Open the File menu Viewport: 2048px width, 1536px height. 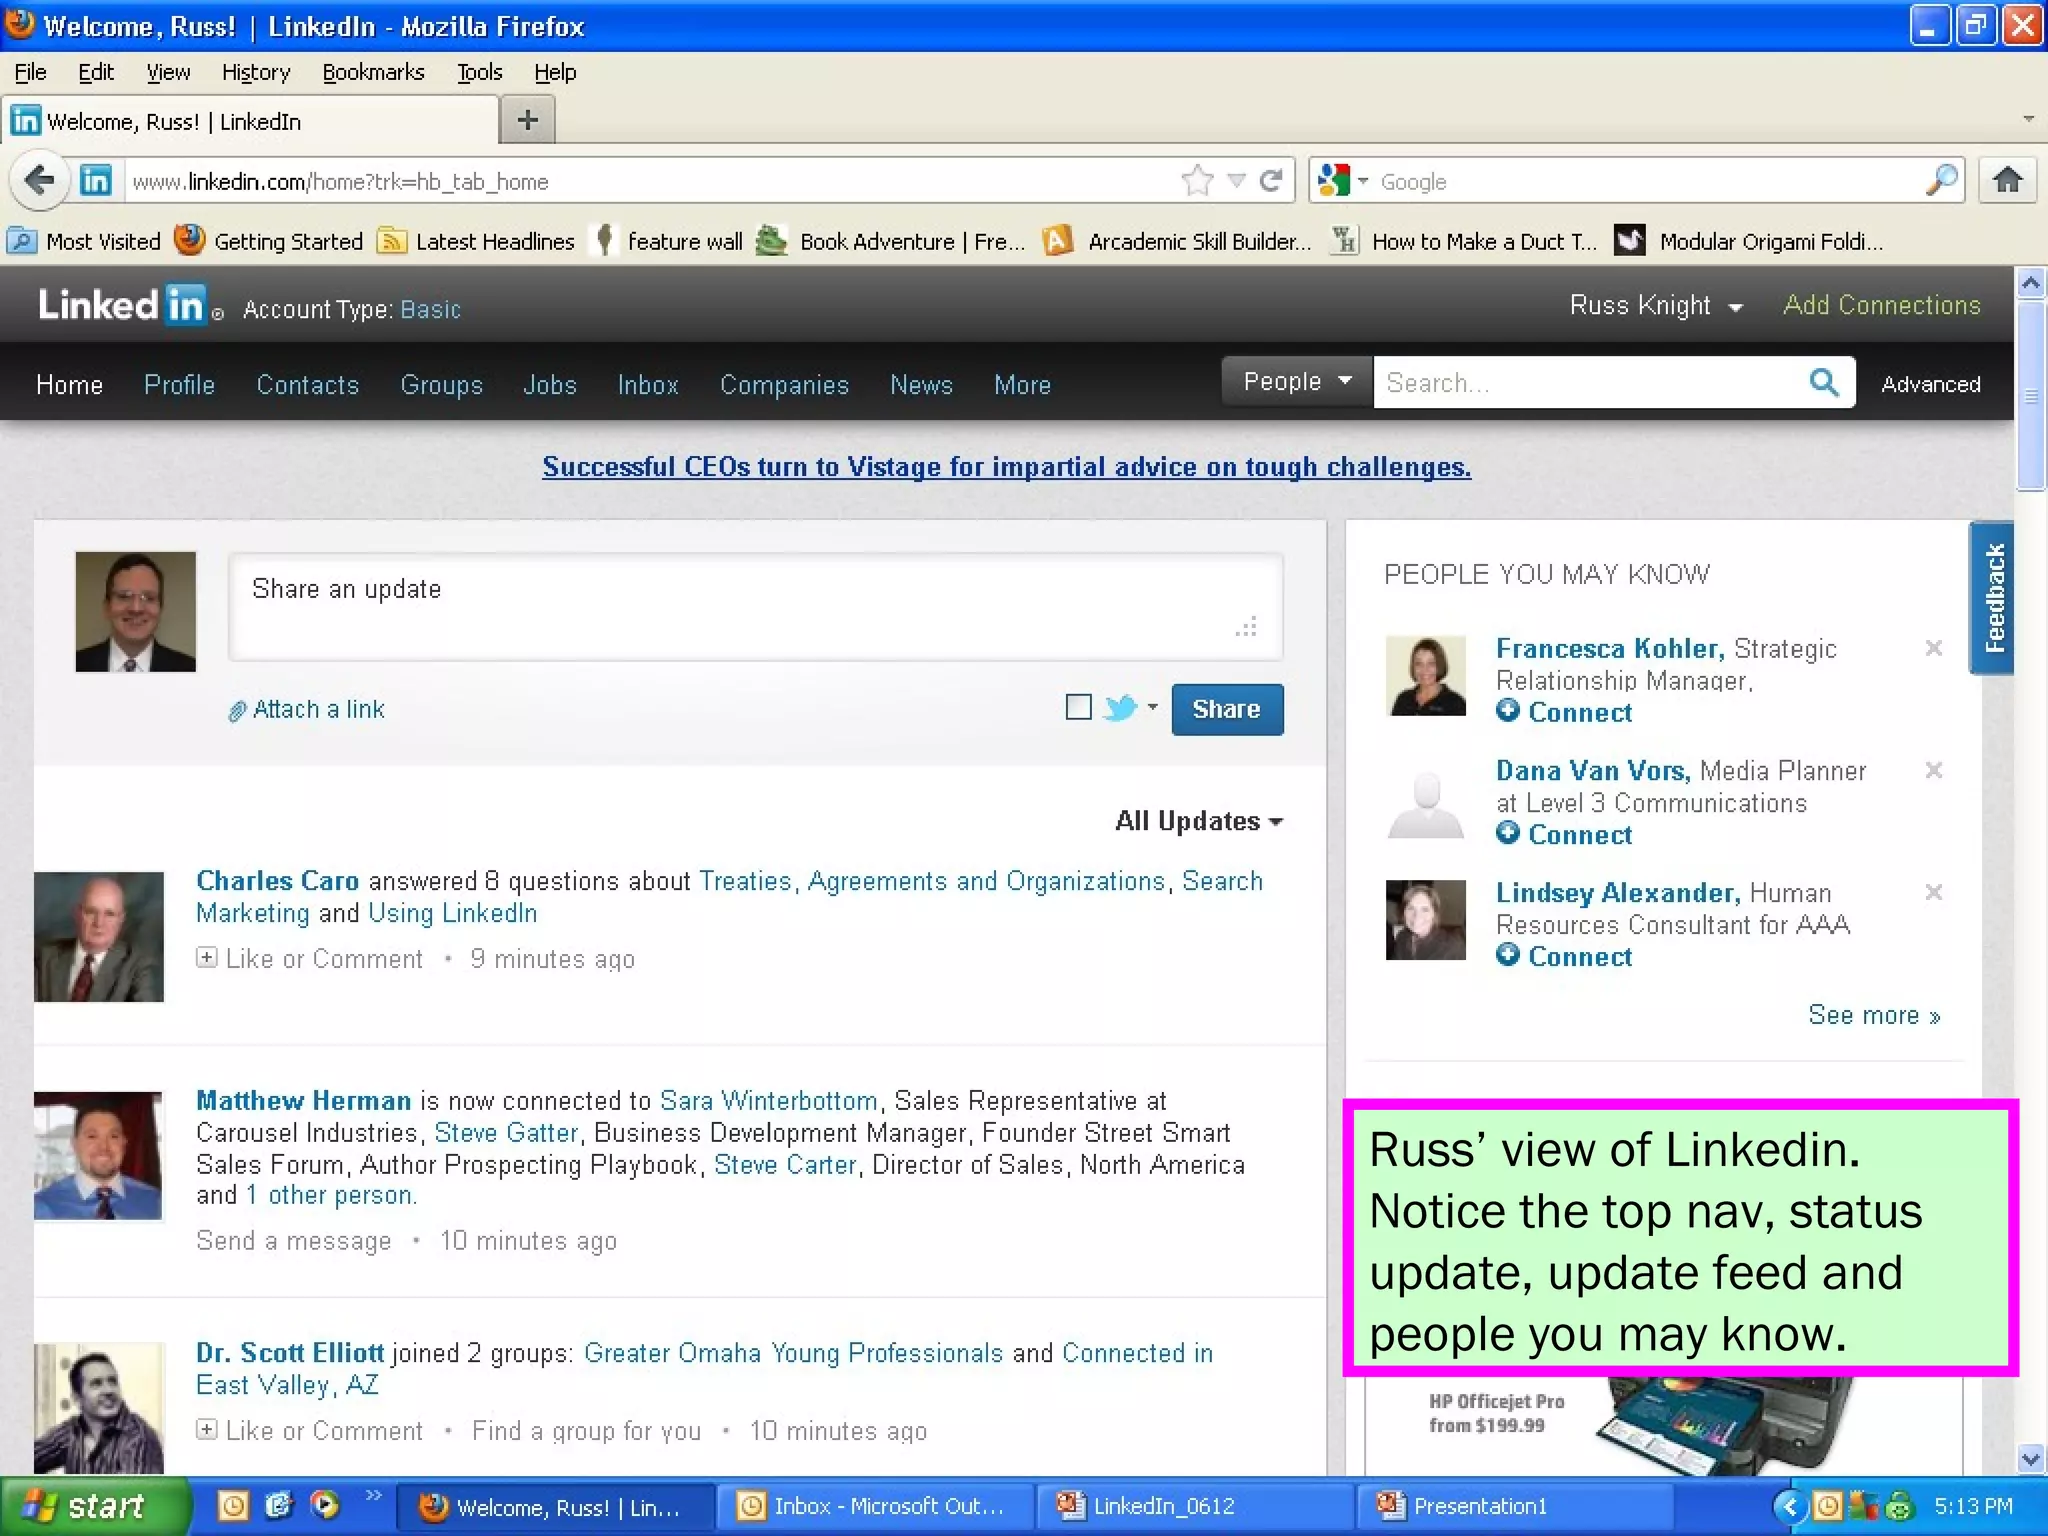point(30,72)
